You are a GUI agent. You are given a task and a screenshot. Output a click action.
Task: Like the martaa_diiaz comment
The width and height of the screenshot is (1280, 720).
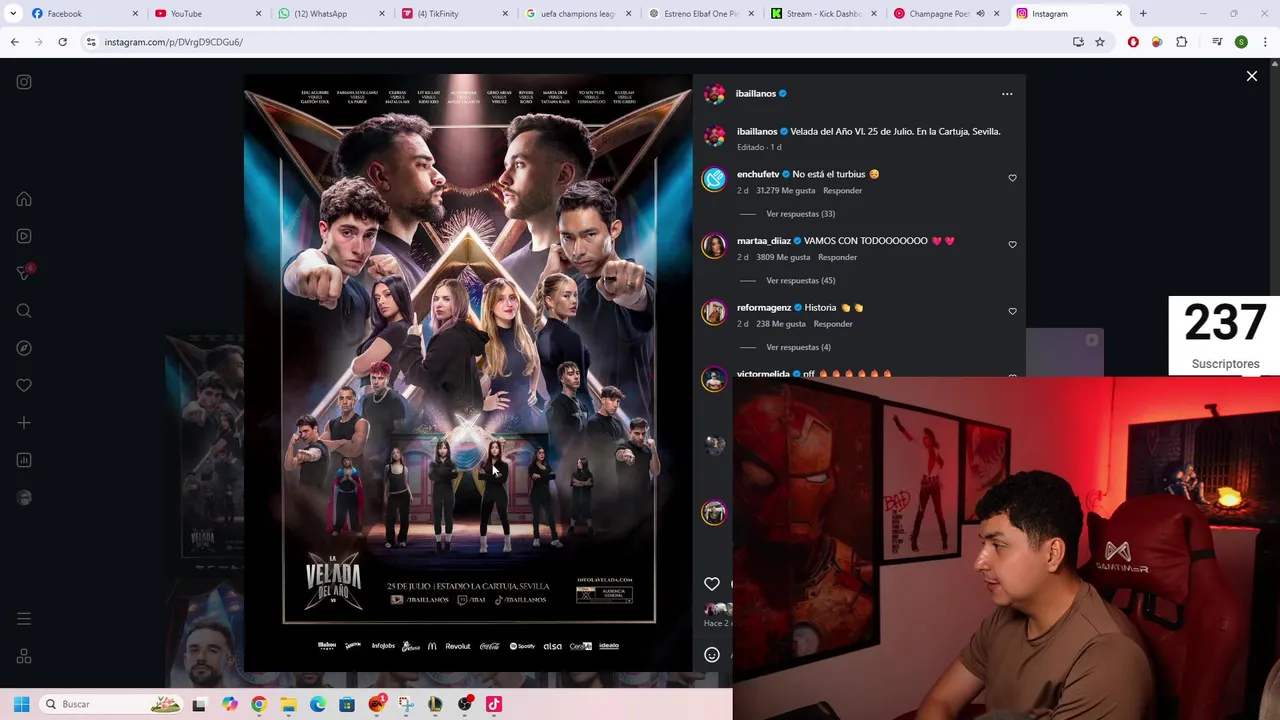click(x=1012, y=244)
